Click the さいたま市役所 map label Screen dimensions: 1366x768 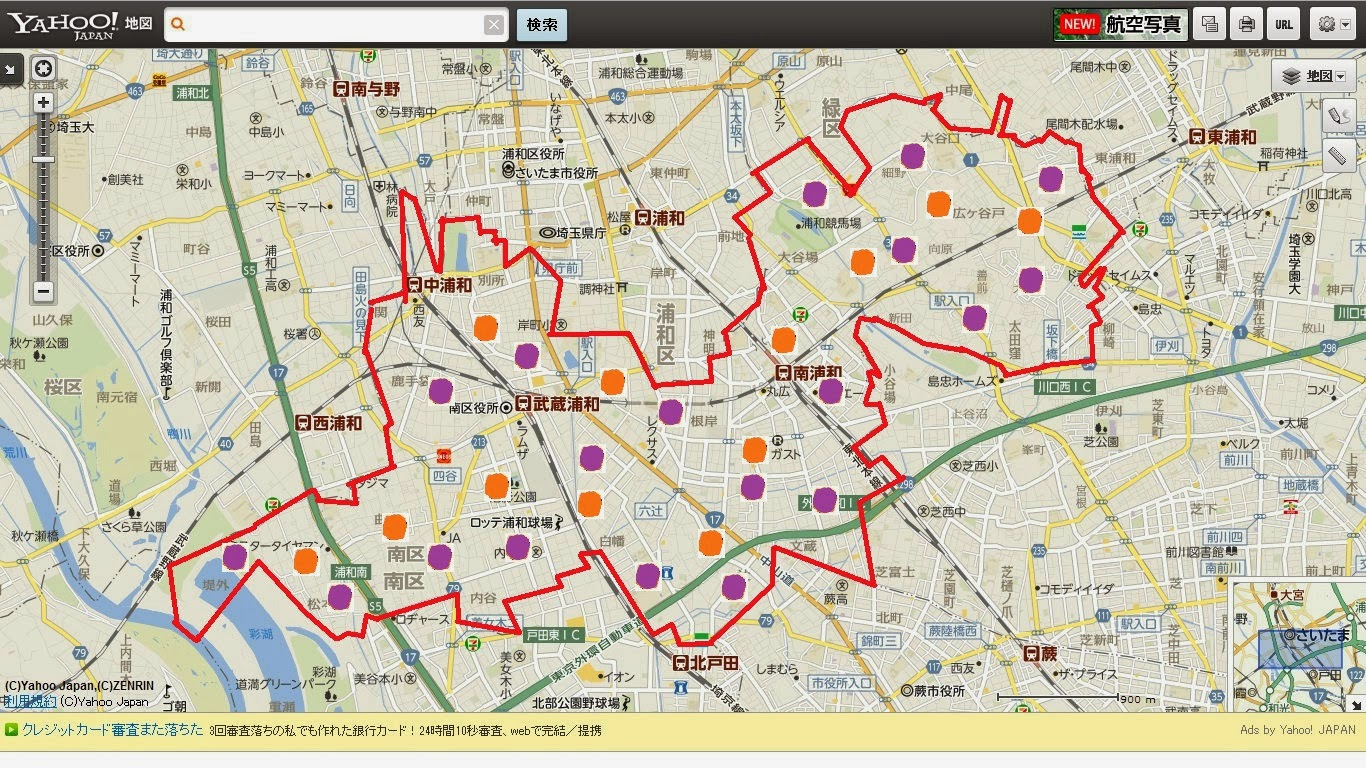[550, 173]
